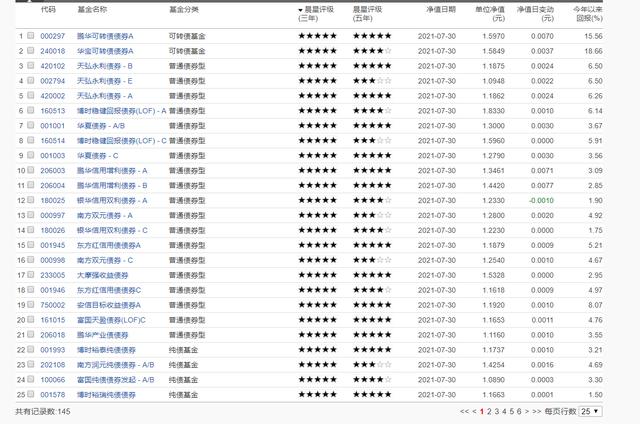Sort by the 净值日变动(元) column header

[x=535, y=14]
